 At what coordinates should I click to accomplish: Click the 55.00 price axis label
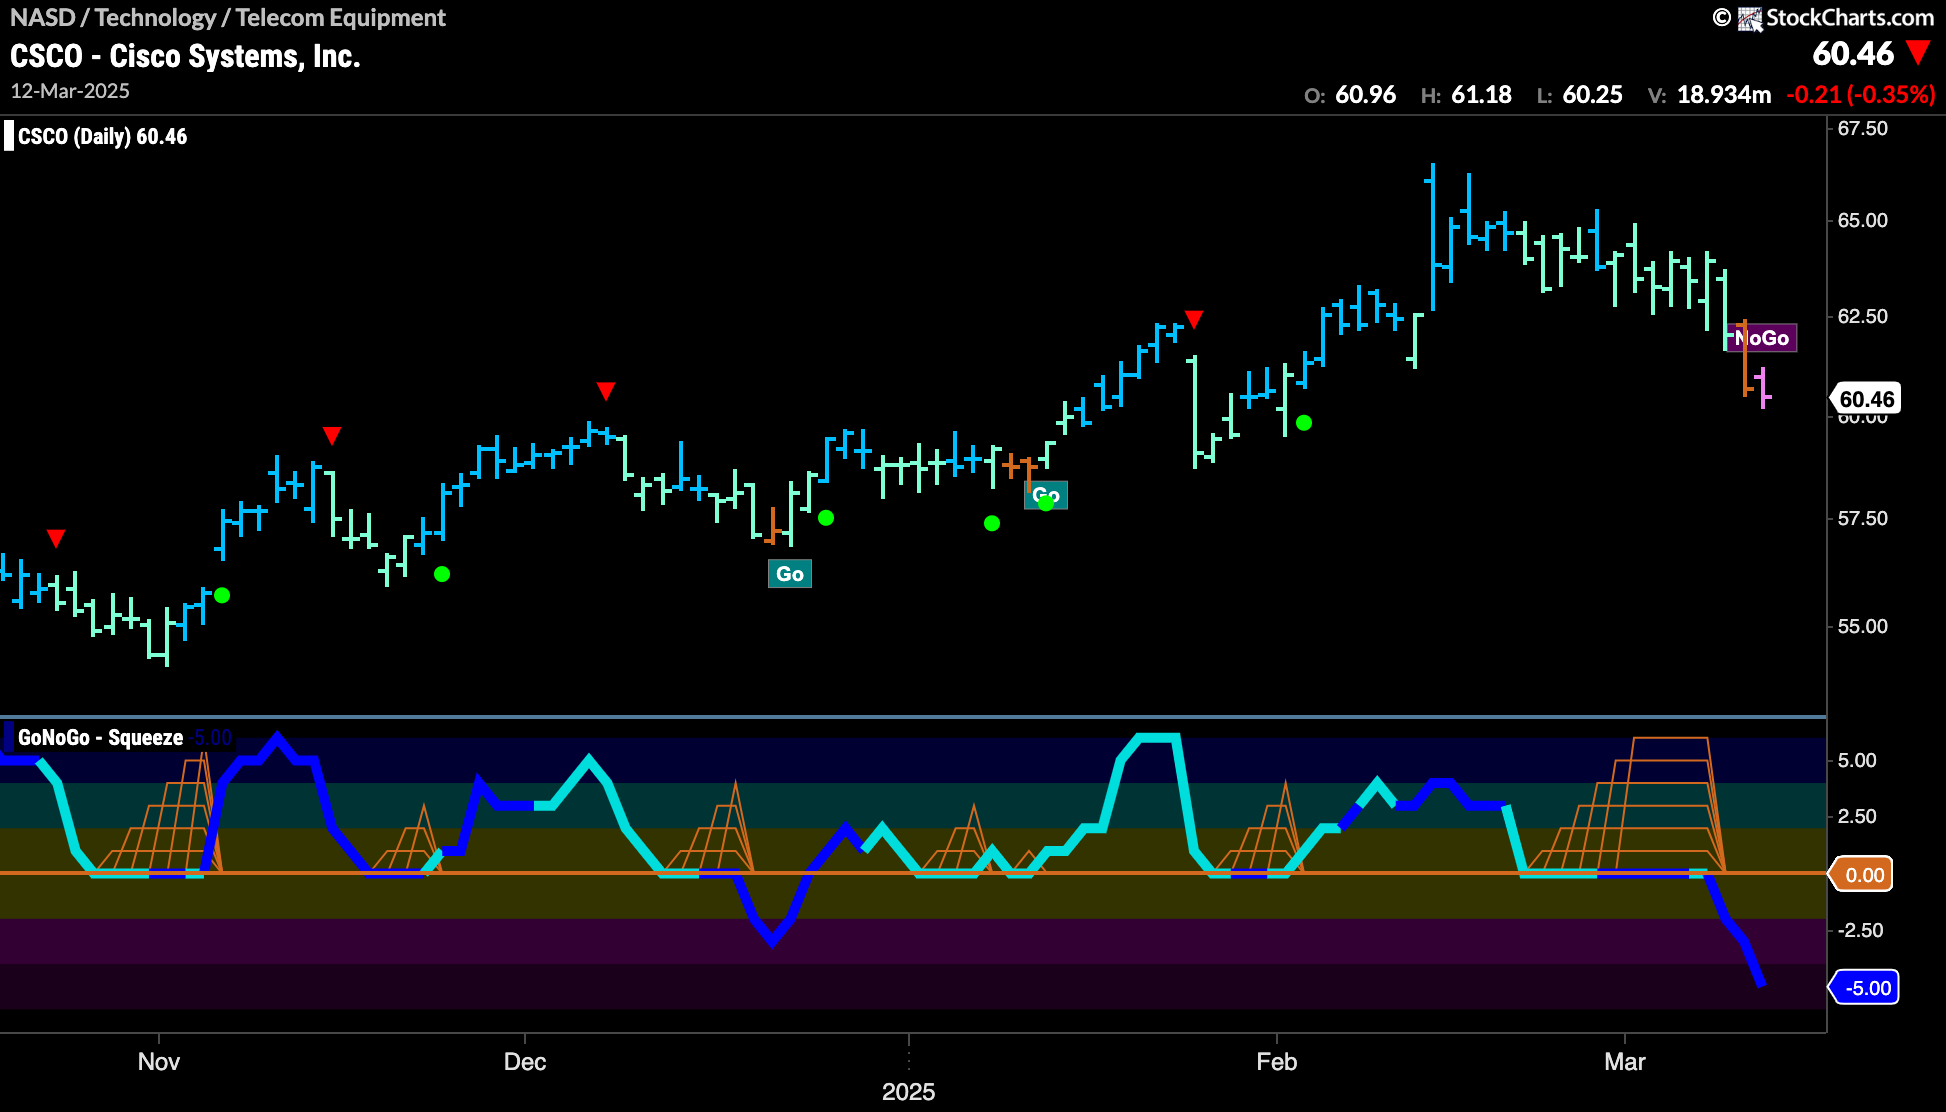coord(1863,626)
